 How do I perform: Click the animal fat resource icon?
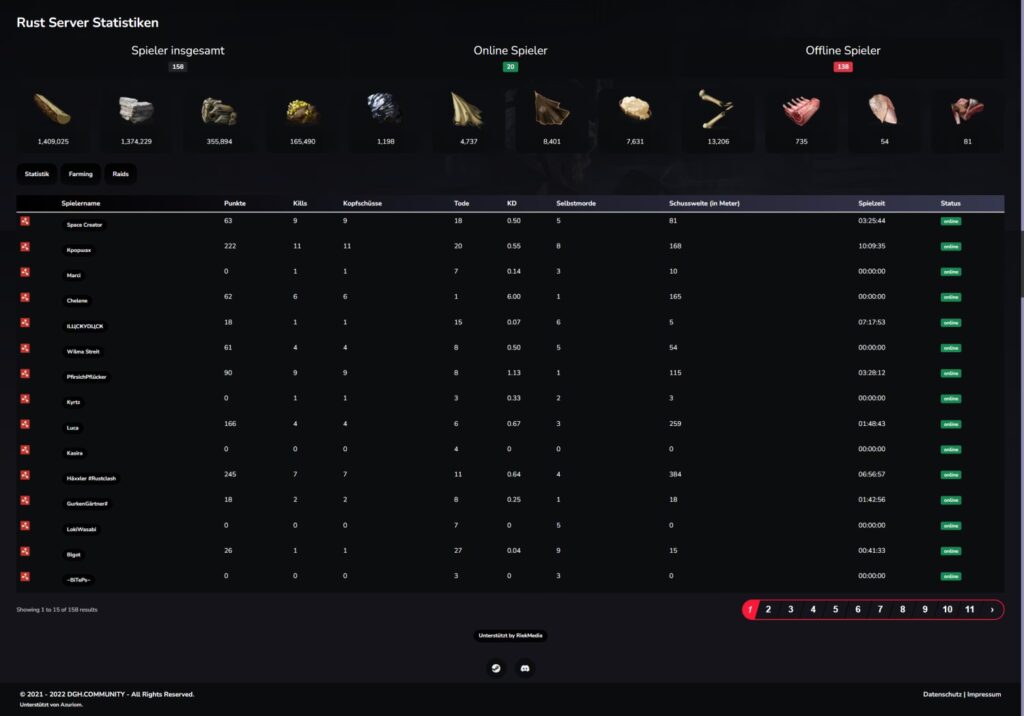[635, 108]
